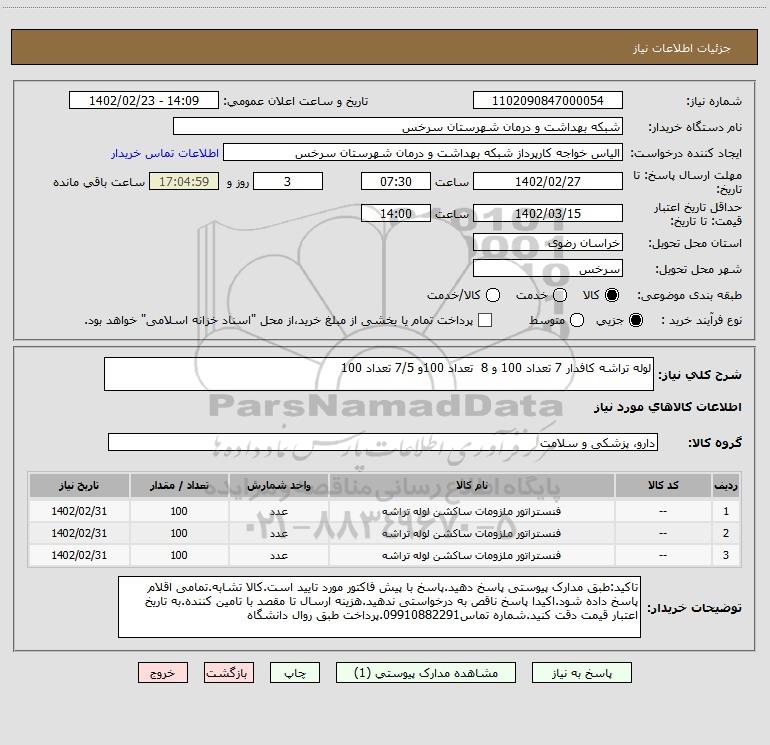Image resolution: width=770 pixels, height=745 pixels.
Task: Click the اطلاعات کالاهای مورد نیاز heading
Action: click(668, 407)
